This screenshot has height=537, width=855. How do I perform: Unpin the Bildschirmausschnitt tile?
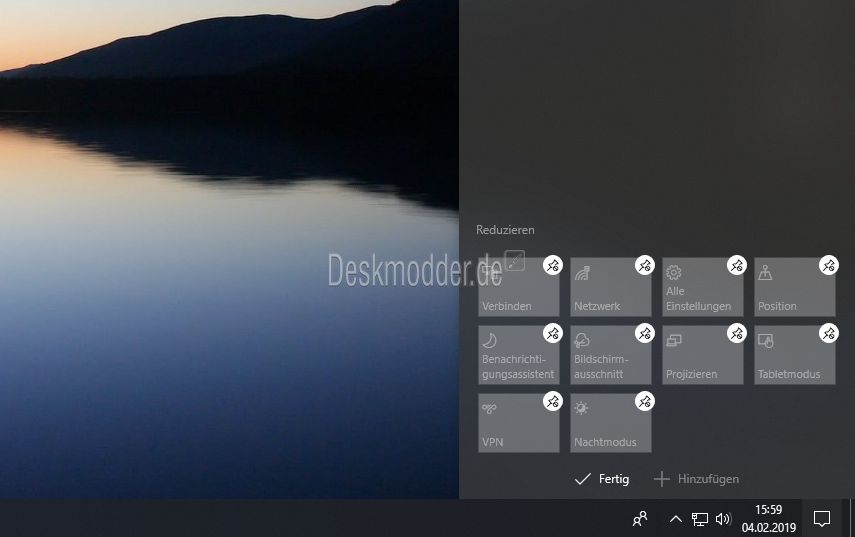[x=645, y=333]
